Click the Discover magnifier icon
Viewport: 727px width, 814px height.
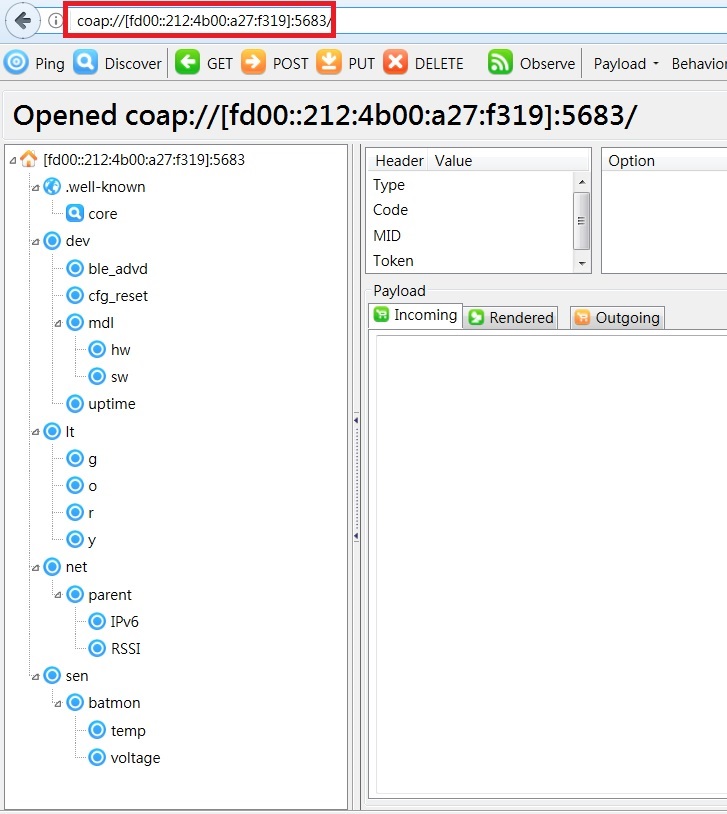[x=85, y=62]
